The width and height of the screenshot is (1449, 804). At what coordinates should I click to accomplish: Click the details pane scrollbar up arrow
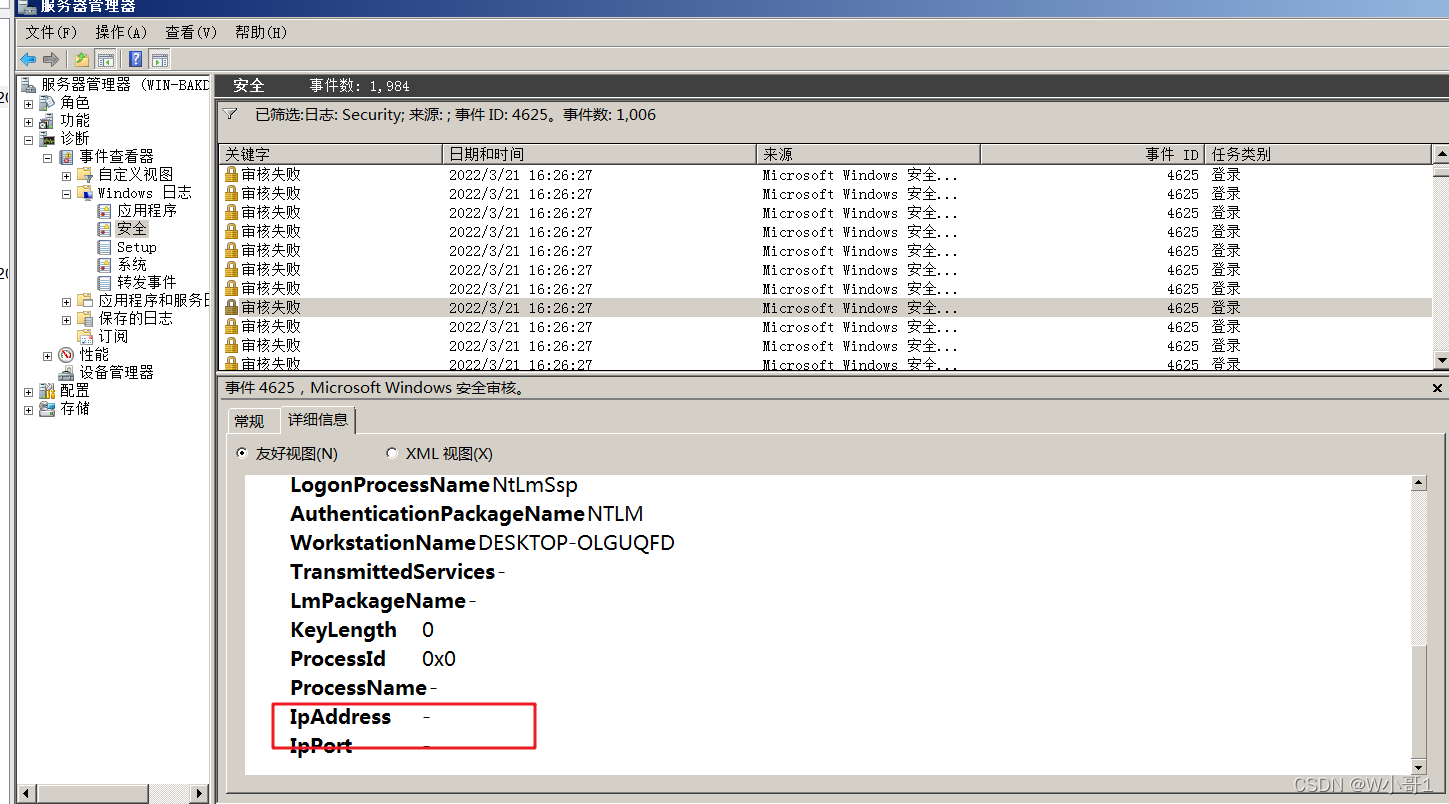pos(1418,484)
